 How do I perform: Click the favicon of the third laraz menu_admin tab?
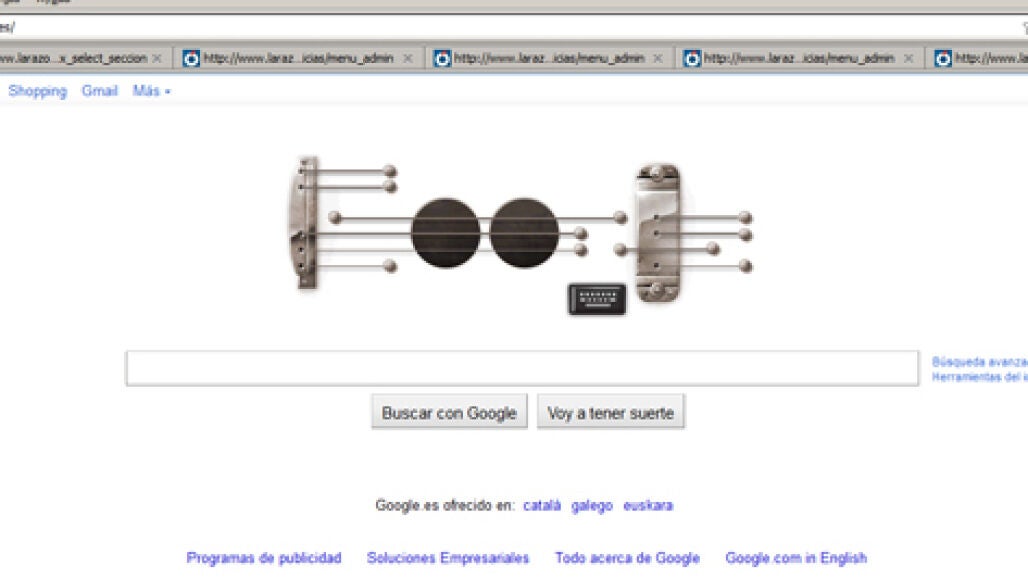click(x=692, y=58)
